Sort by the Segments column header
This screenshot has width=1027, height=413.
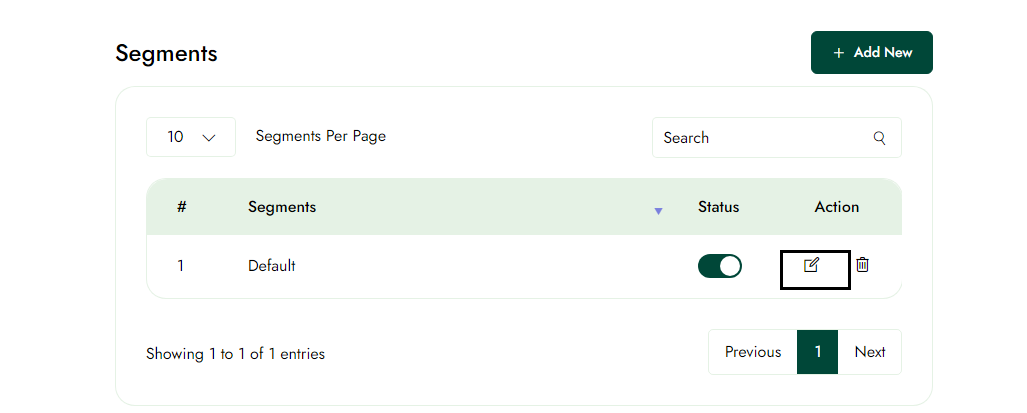click(x=282, y=207)
